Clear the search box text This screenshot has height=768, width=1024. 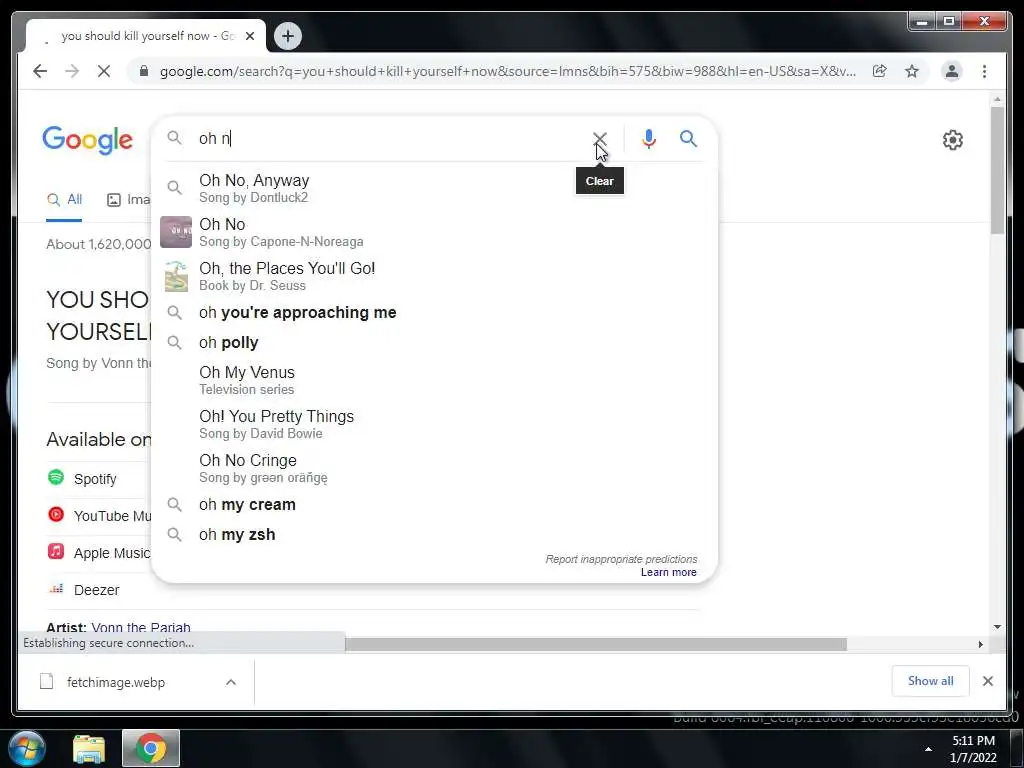tap(600, 139)
